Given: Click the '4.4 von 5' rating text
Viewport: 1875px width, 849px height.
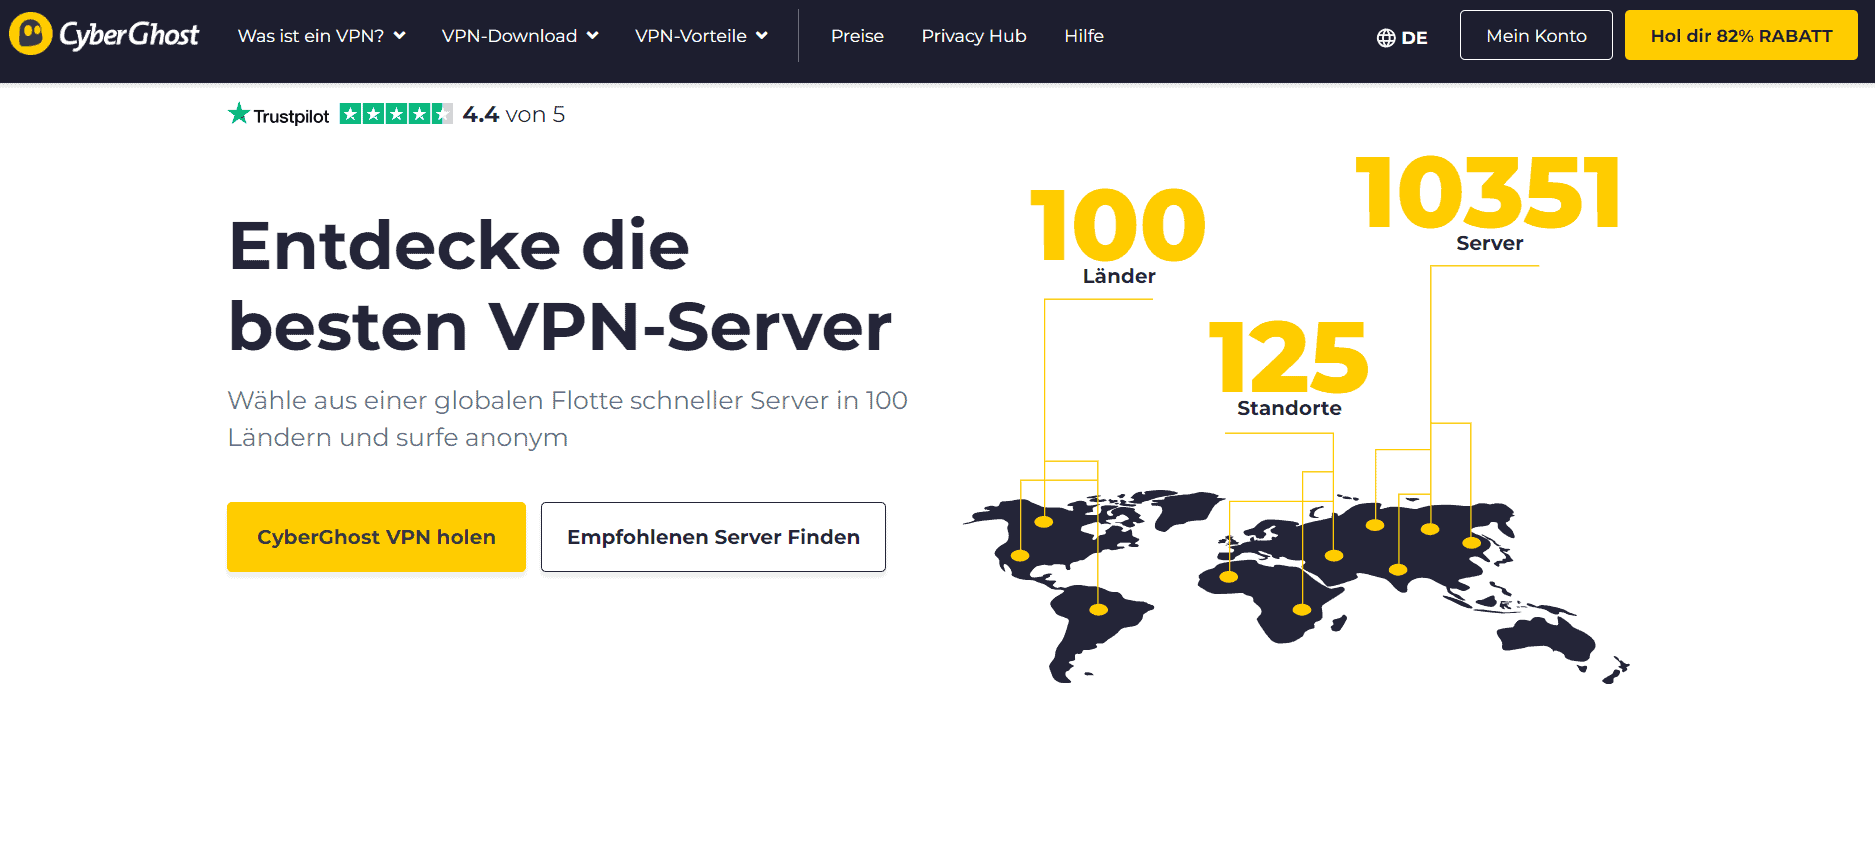Looking at the screenshot, I should click(514, 115).
